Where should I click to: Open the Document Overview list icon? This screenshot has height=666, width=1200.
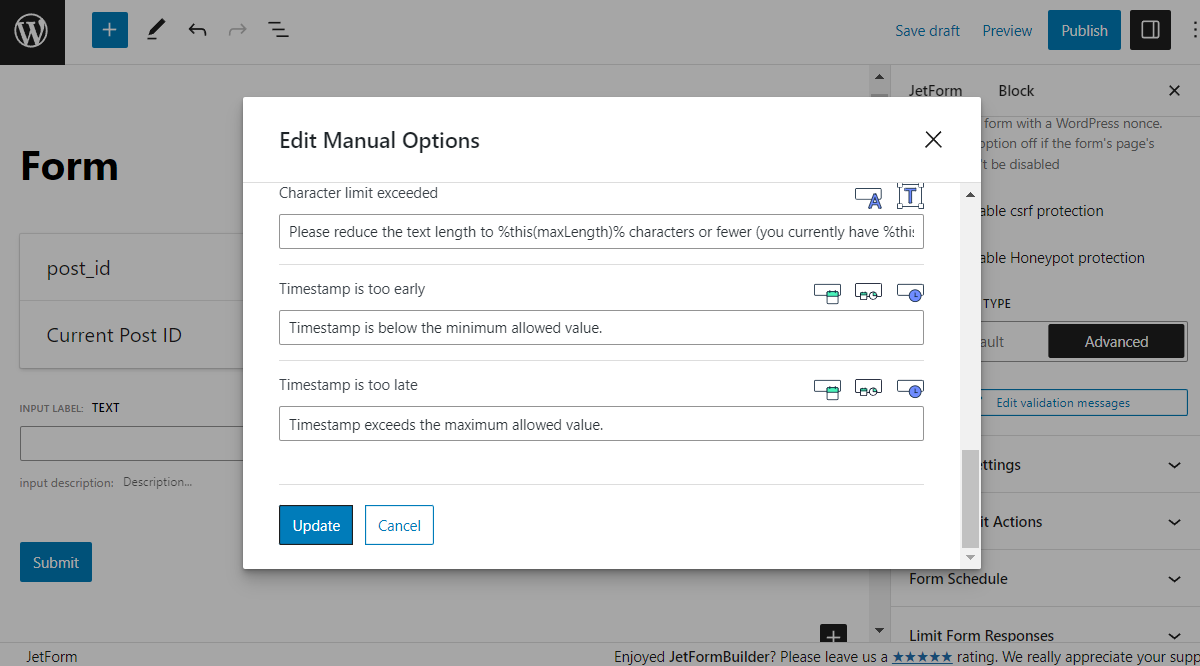click(278, 30)
